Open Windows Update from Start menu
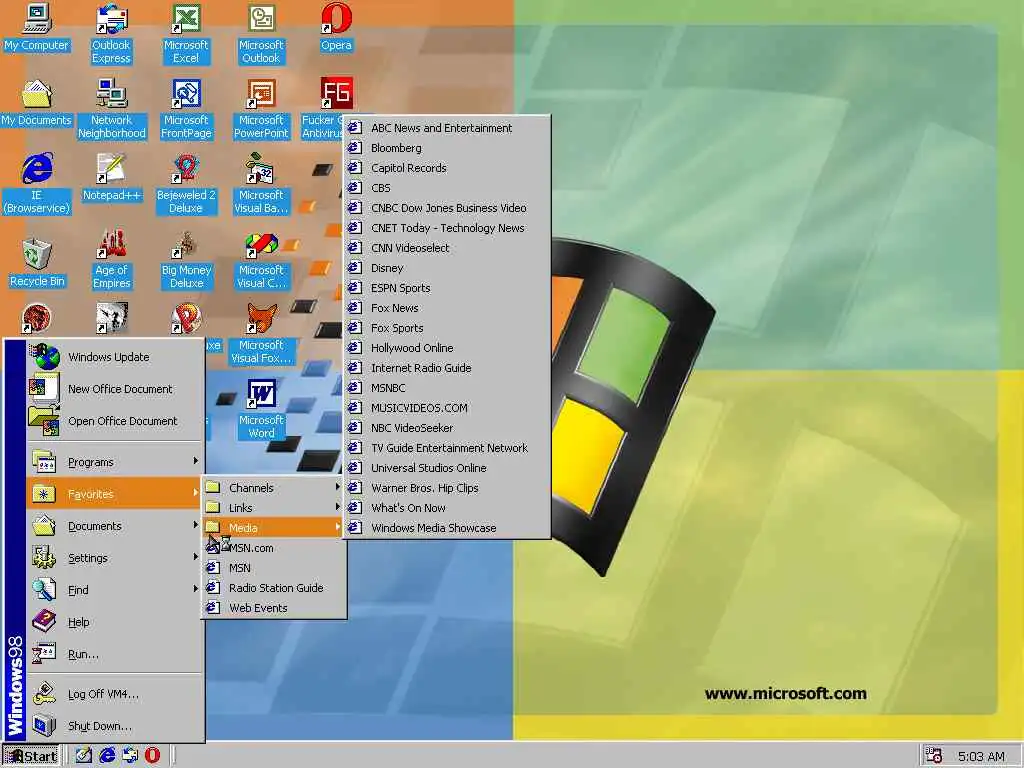1024x768 pixels. [115, 357]
